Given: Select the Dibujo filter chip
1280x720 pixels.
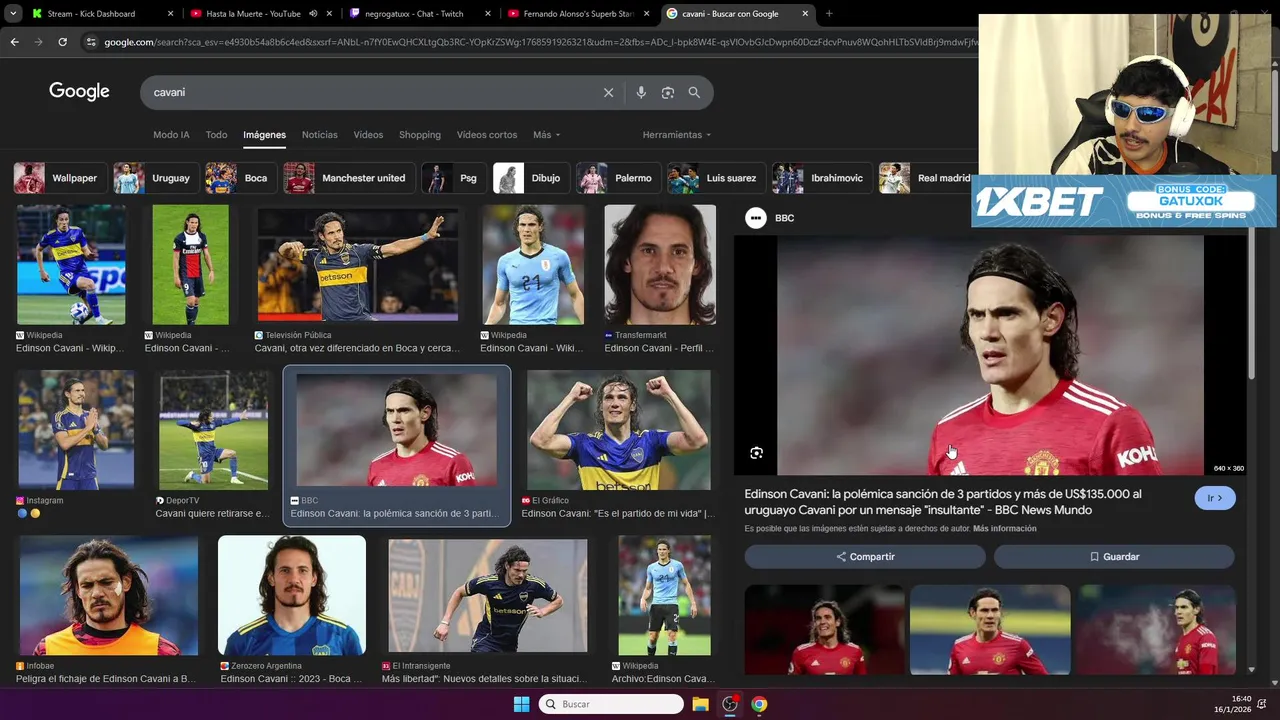Looking at the screenshot, I should click(x=531, y=178).
